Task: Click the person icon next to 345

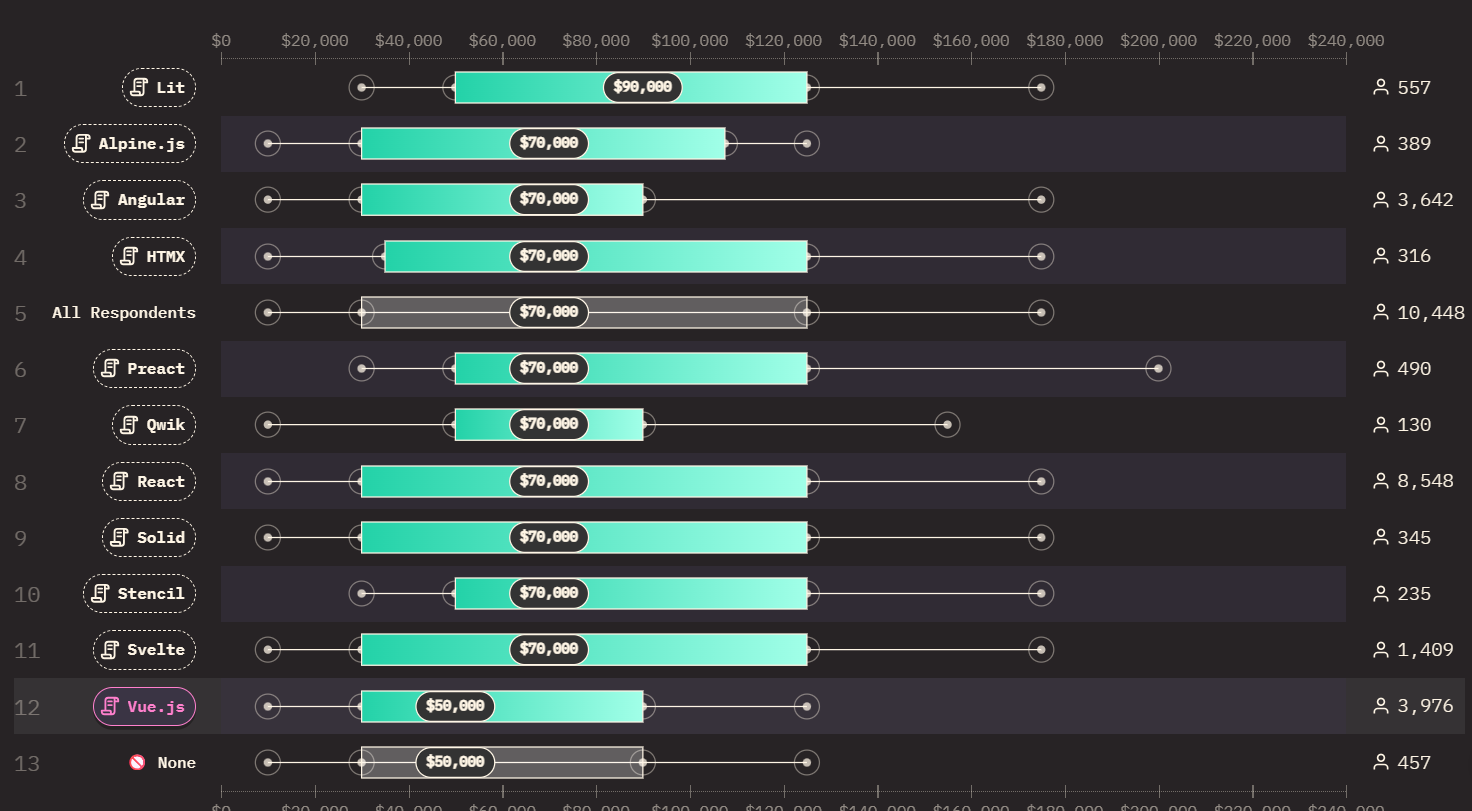Action: (x=1381, y=537)
